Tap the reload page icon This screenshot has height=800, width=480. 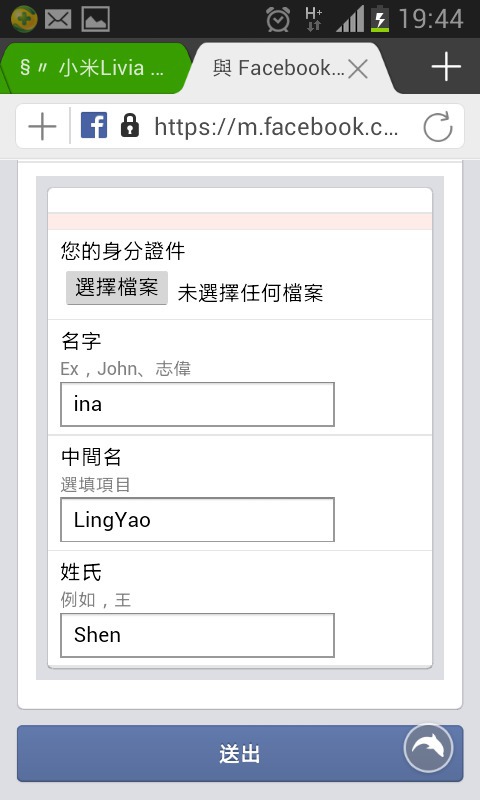[x=438, y=127]
